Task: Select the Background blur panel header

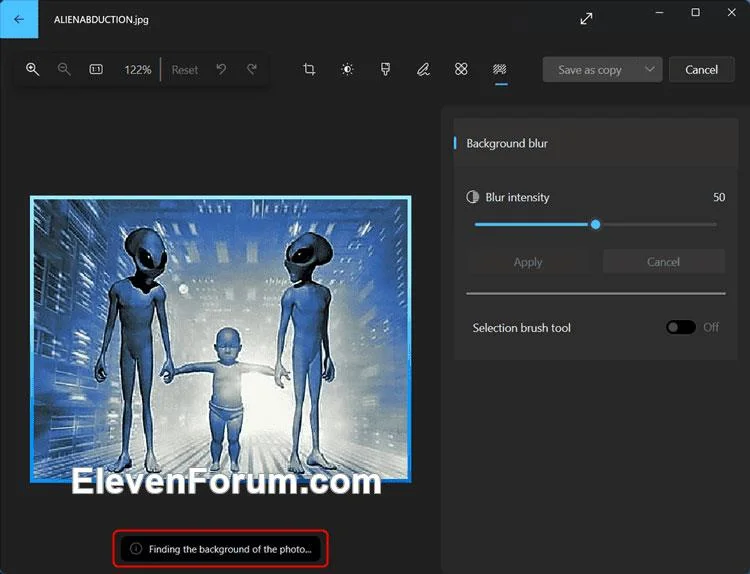Action: point(596,143)
